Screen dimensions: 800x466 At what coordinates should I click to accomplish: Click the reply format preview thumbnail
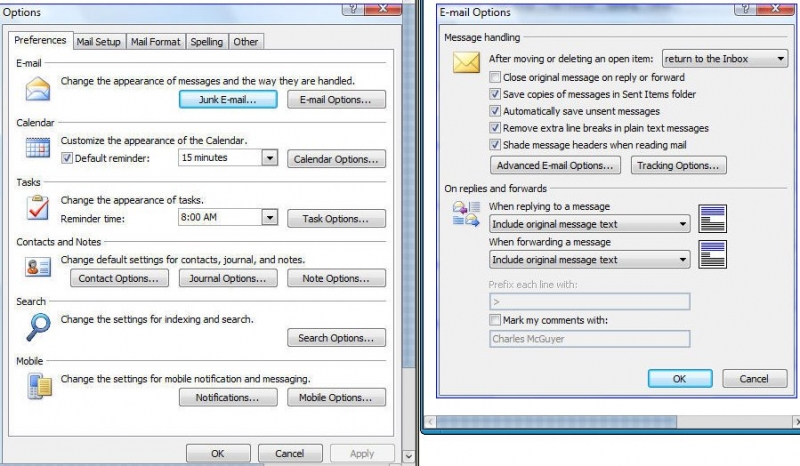click(x=712, y=218)
